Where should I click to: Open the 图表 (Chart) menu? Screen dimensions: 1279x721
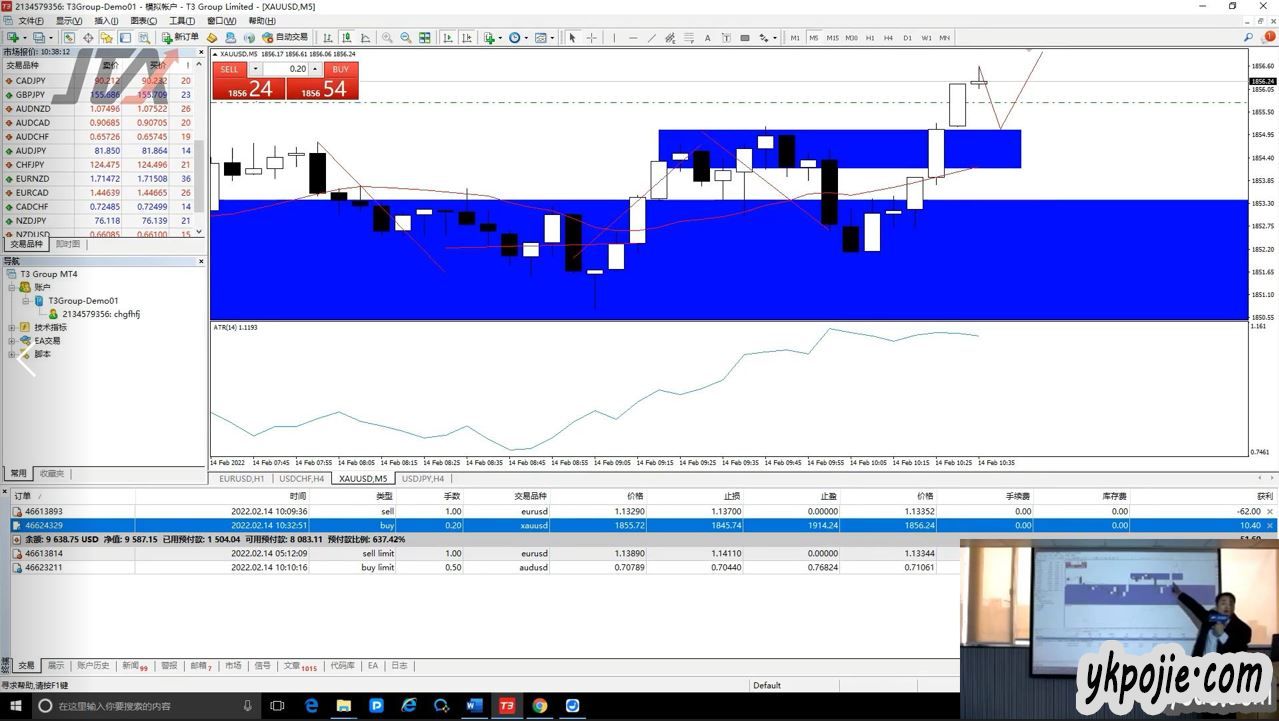[144, 21]
